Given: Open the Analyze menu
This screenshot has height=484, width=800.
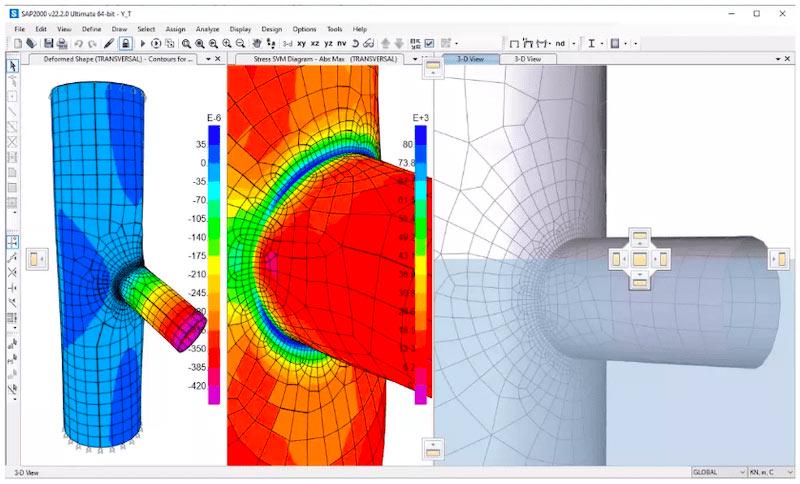Looking at the screenshot, I should point(207,29).
